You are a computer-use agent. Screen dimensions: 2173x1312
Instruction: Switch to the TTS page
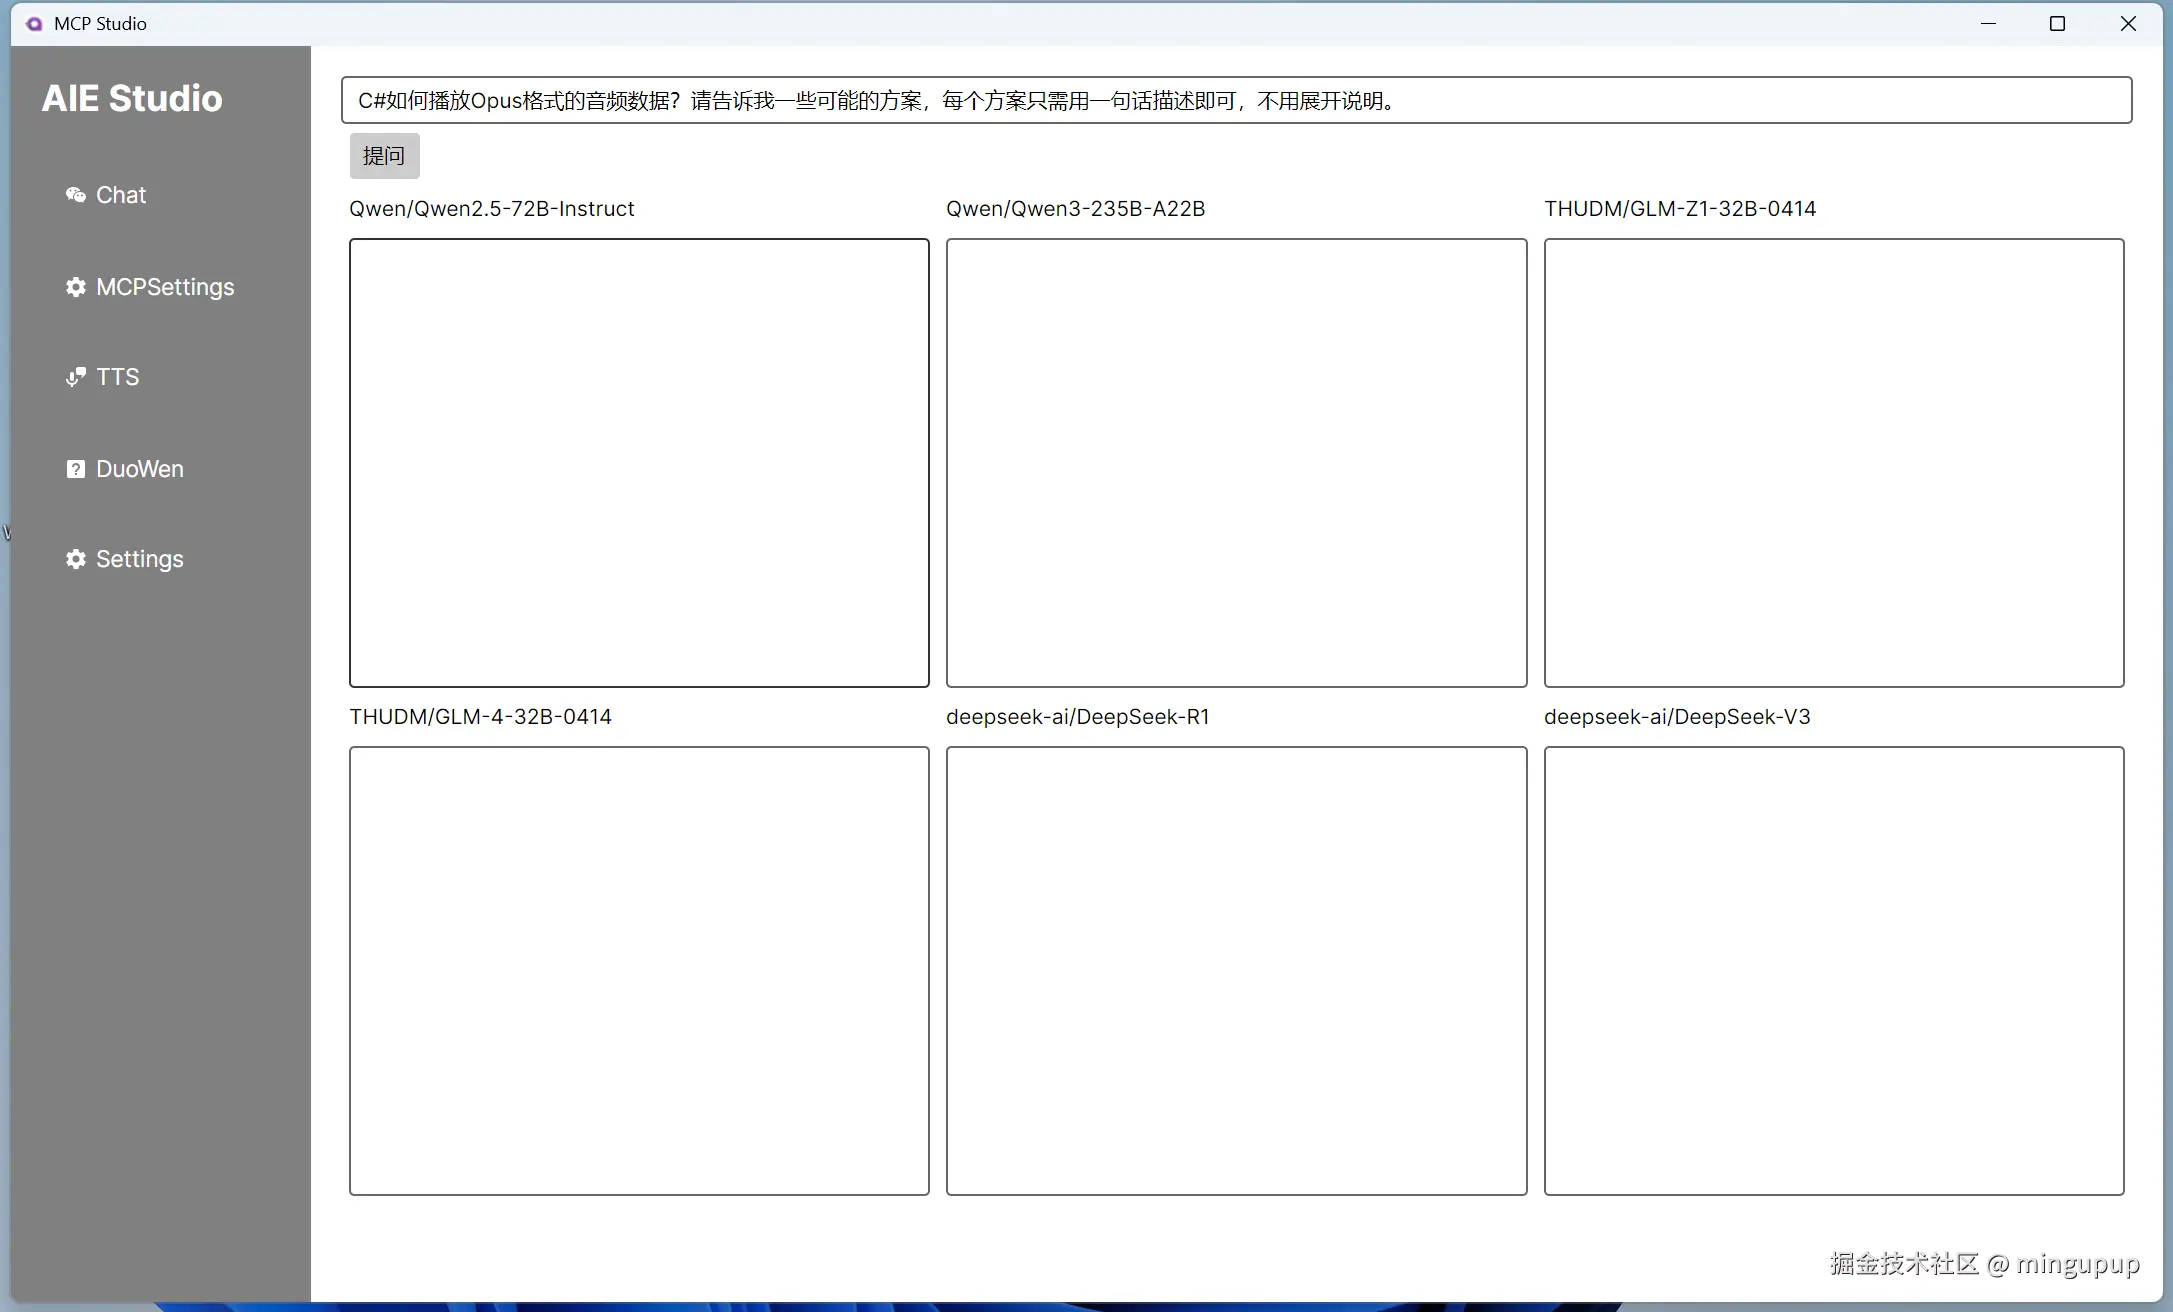[117, 377]
